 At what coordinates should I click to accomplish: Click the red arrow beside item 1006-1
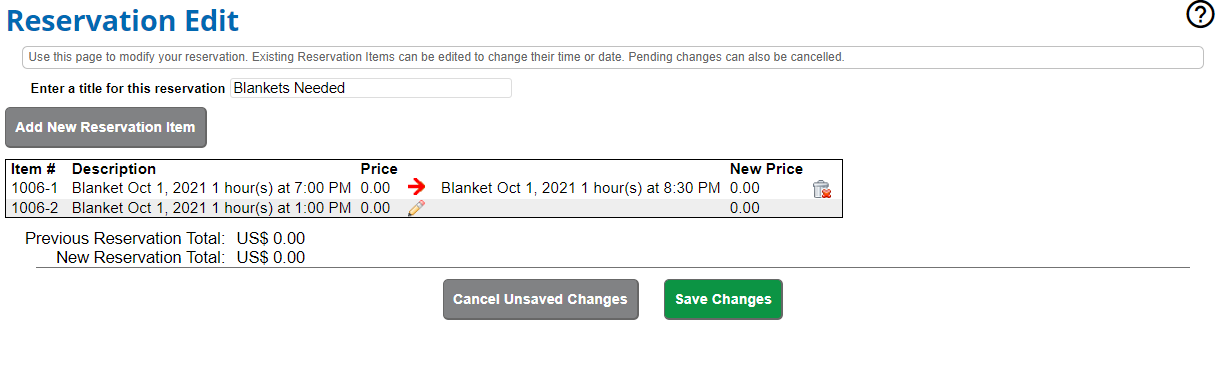click(417, 187)
